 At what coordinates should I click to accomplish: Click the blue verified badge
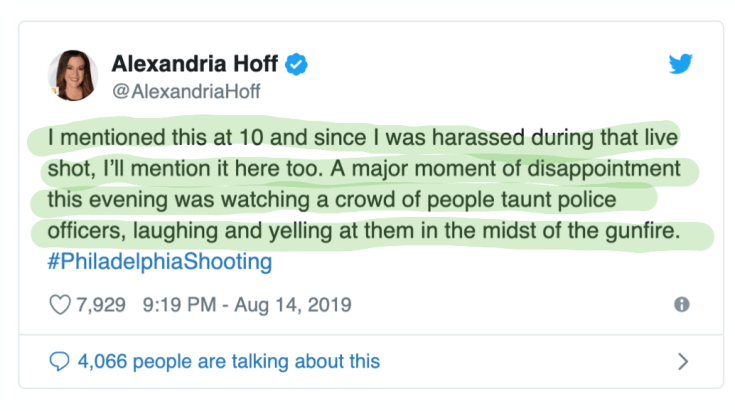[x=296, y=65]
